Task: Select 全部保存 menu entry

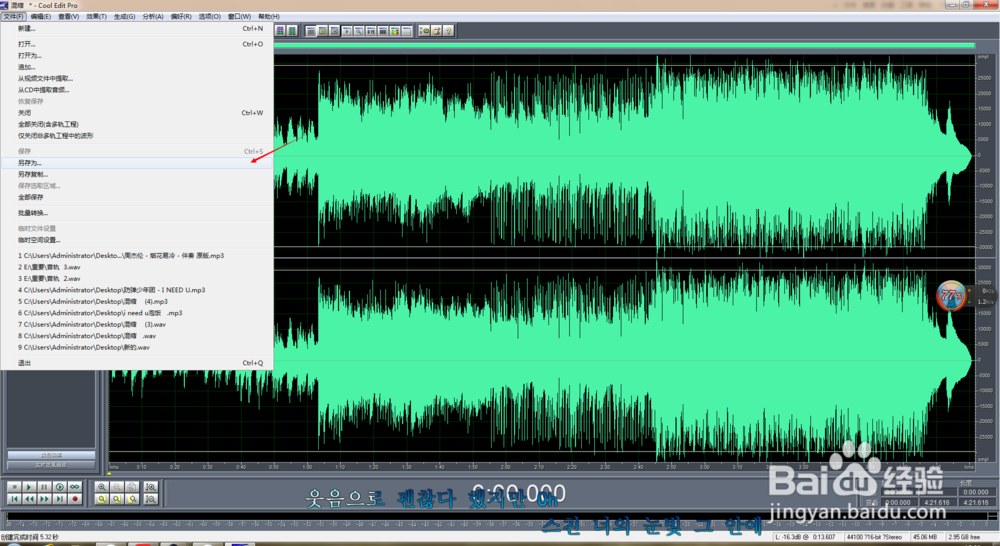Action: coord(136,197)
